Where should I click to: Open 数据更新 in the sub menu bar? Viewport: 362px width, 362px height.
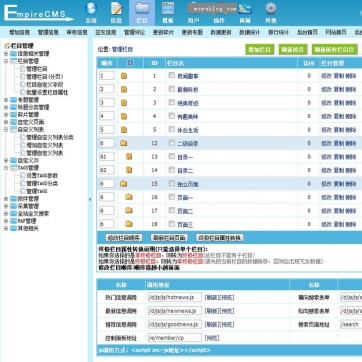221,32
